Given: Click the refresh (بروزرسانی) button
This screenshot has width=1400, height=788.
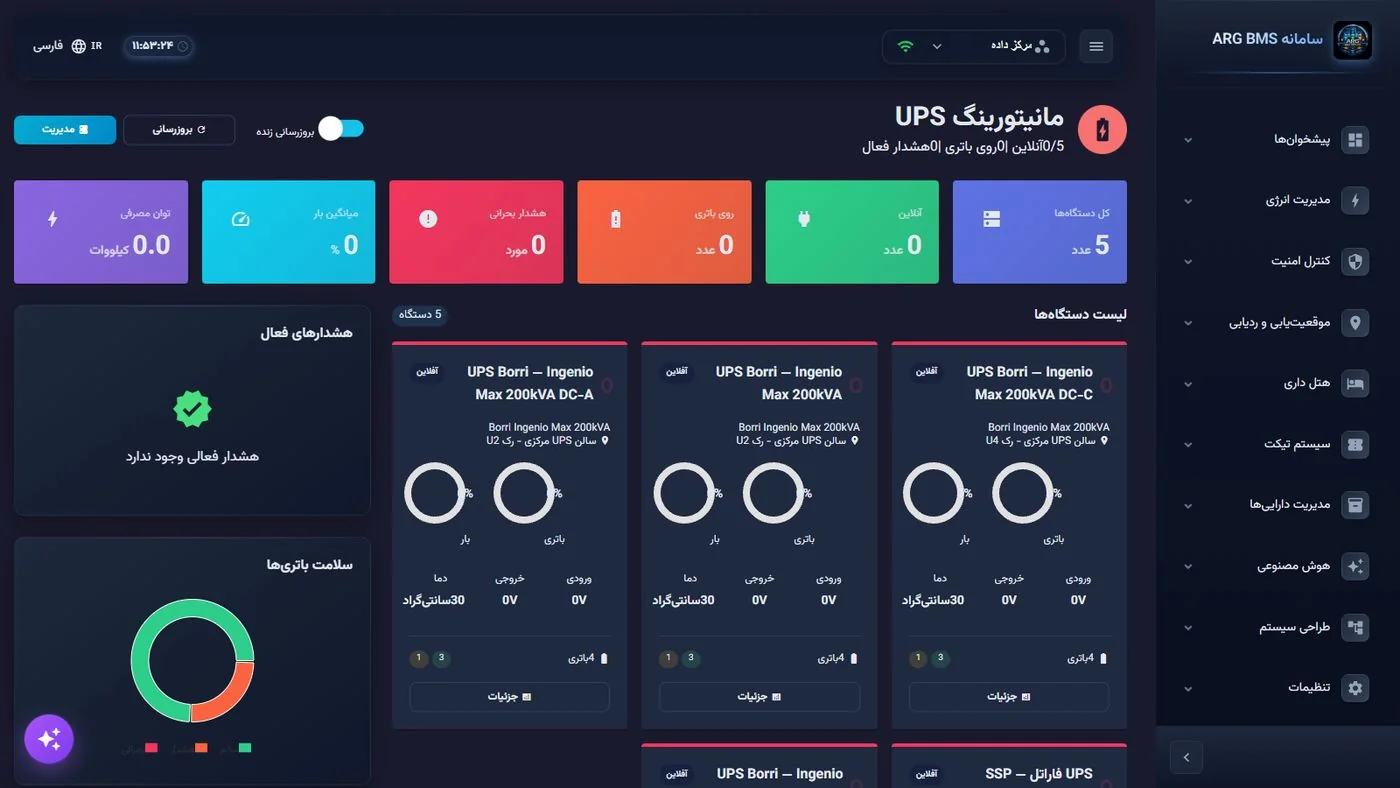Looking at the screenshot, I should click(x=179, y=130).
